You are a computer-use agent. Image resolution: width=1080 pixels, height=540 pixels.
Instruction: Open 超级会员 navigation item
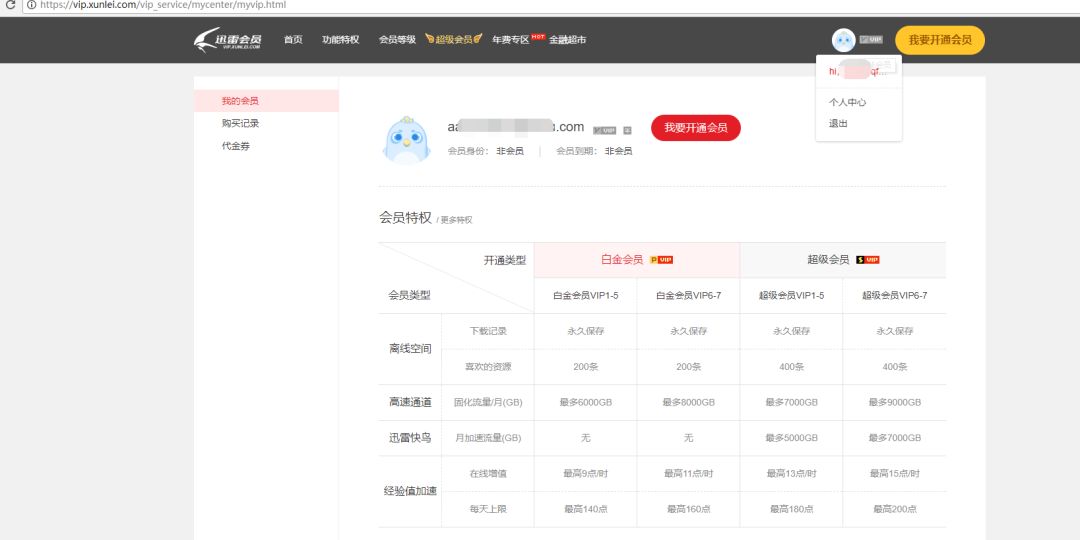click(x=453, y=40)
